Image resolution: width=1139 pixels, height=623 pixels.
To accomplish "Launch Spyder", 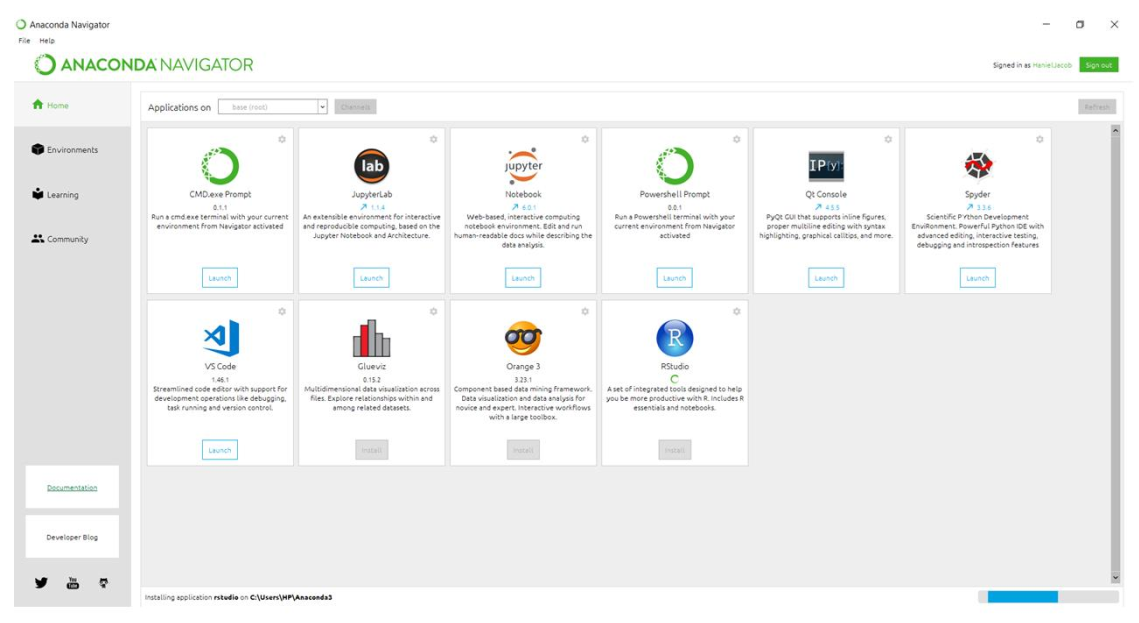I will [x=978, y=278].
